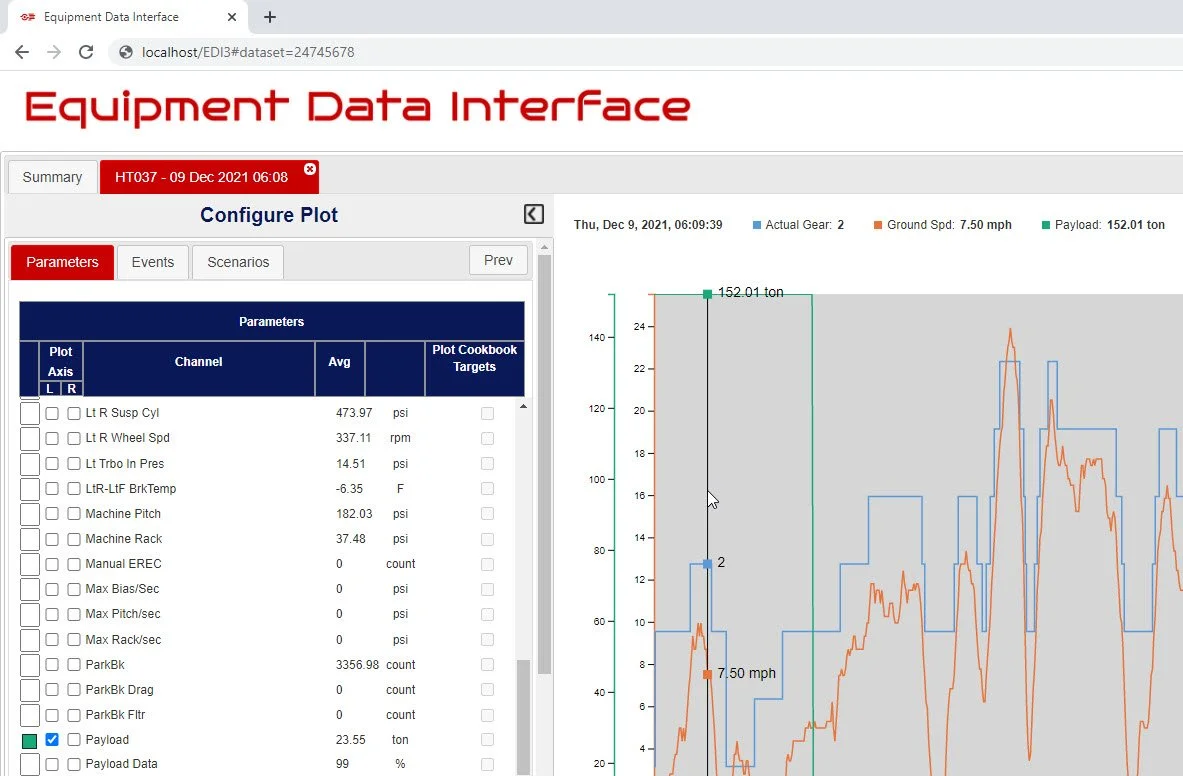Switch to the Parameters tab
The height and width of the screenshot is (776, 1183).
pos(63,262)
